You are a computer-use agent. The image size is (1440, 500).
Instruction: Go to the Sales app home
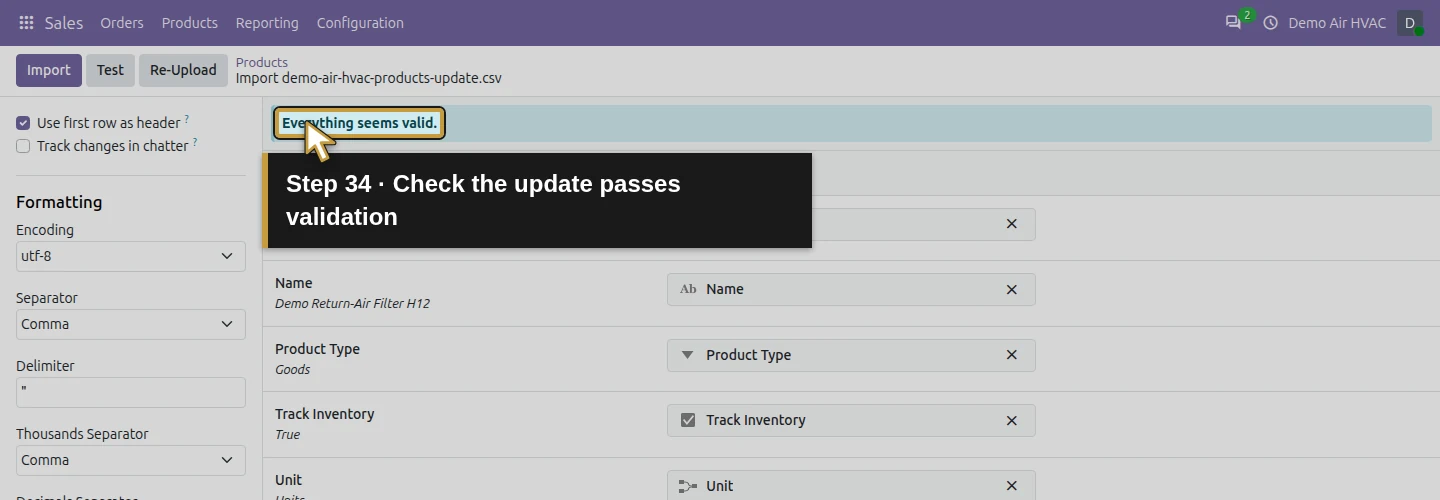(64, 22)
